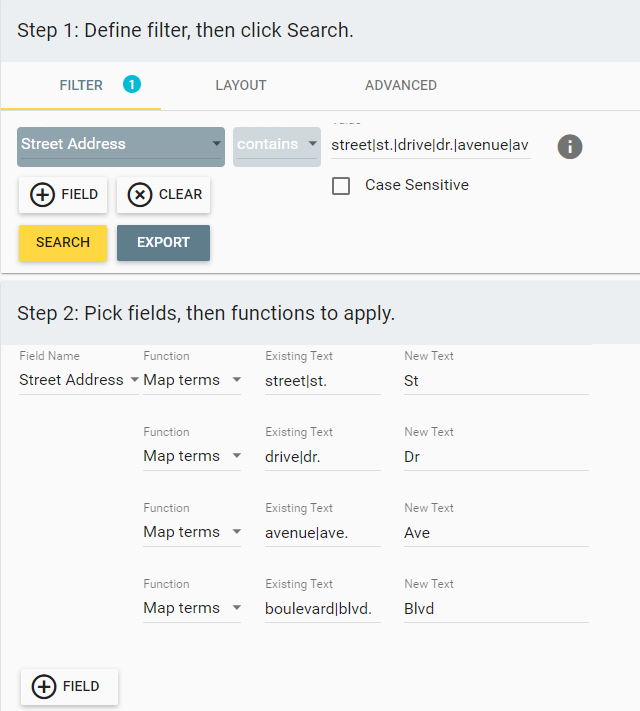Click the EXPORT button
The height and width of the screenshot is (711, 640).
163,243
